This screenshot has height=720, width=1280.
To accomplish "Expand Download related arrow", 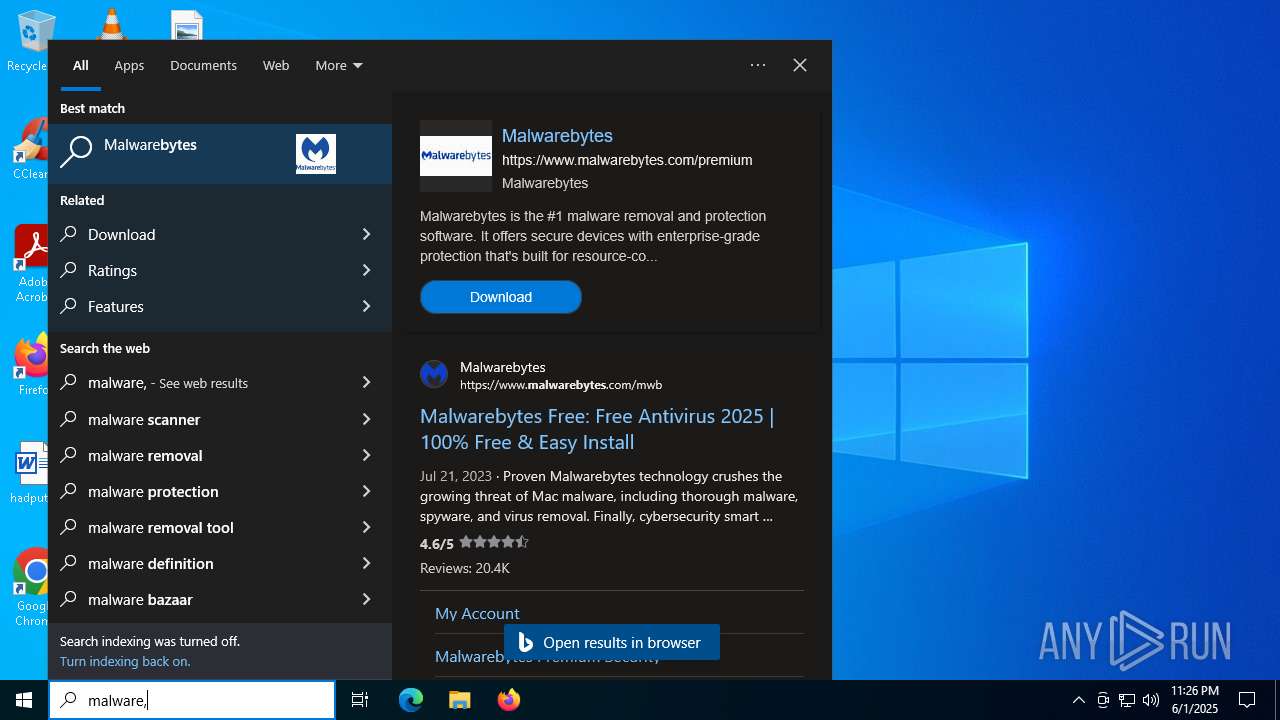I will pyautogui.click(x=366, y=234).
